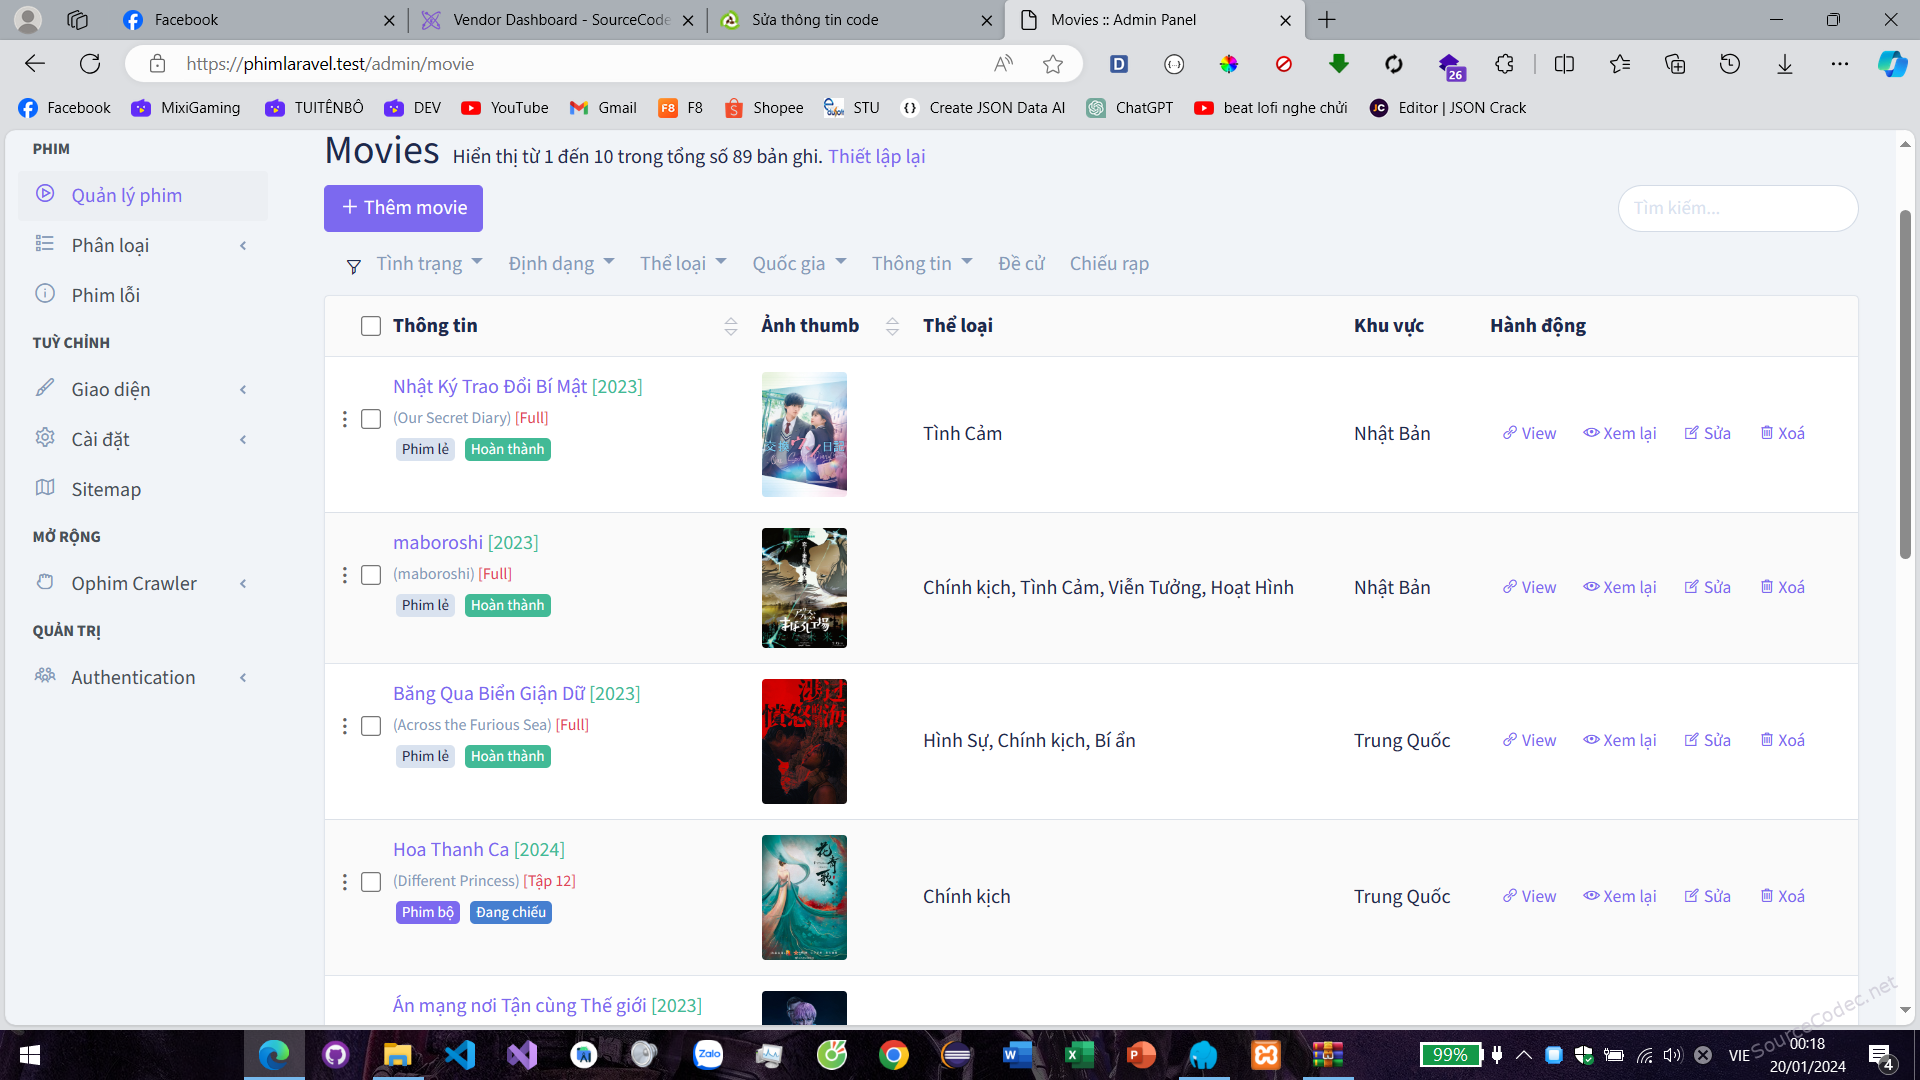Check the Nhật Ký Trao Đổi Bí Mật row
1920x1080 pixels.
point(371,419)
